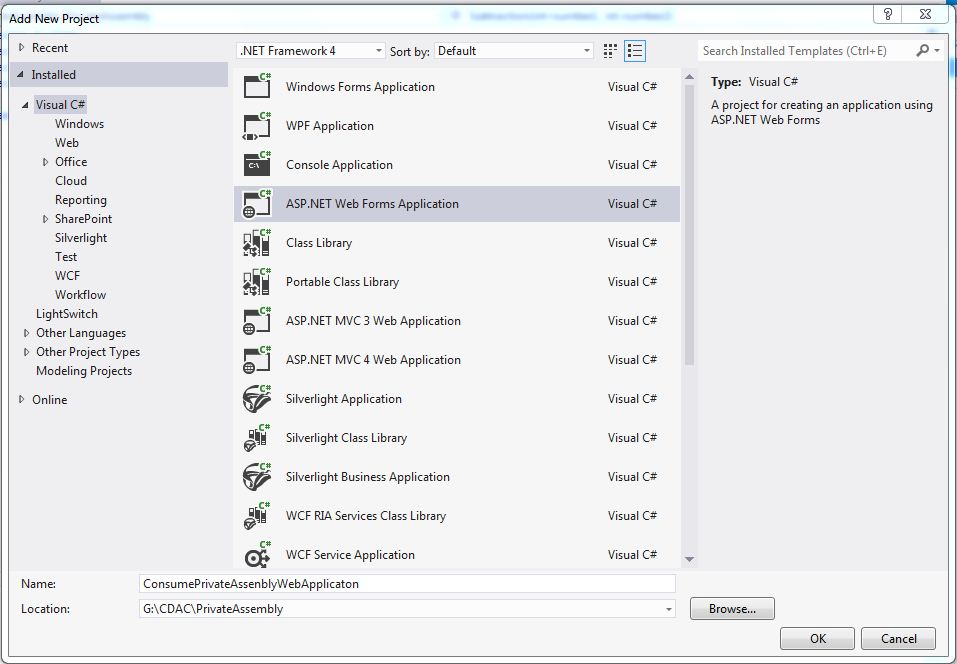Expand the Recent section
957x664 pixels.
pyautogui.click(x=21, y=48)
